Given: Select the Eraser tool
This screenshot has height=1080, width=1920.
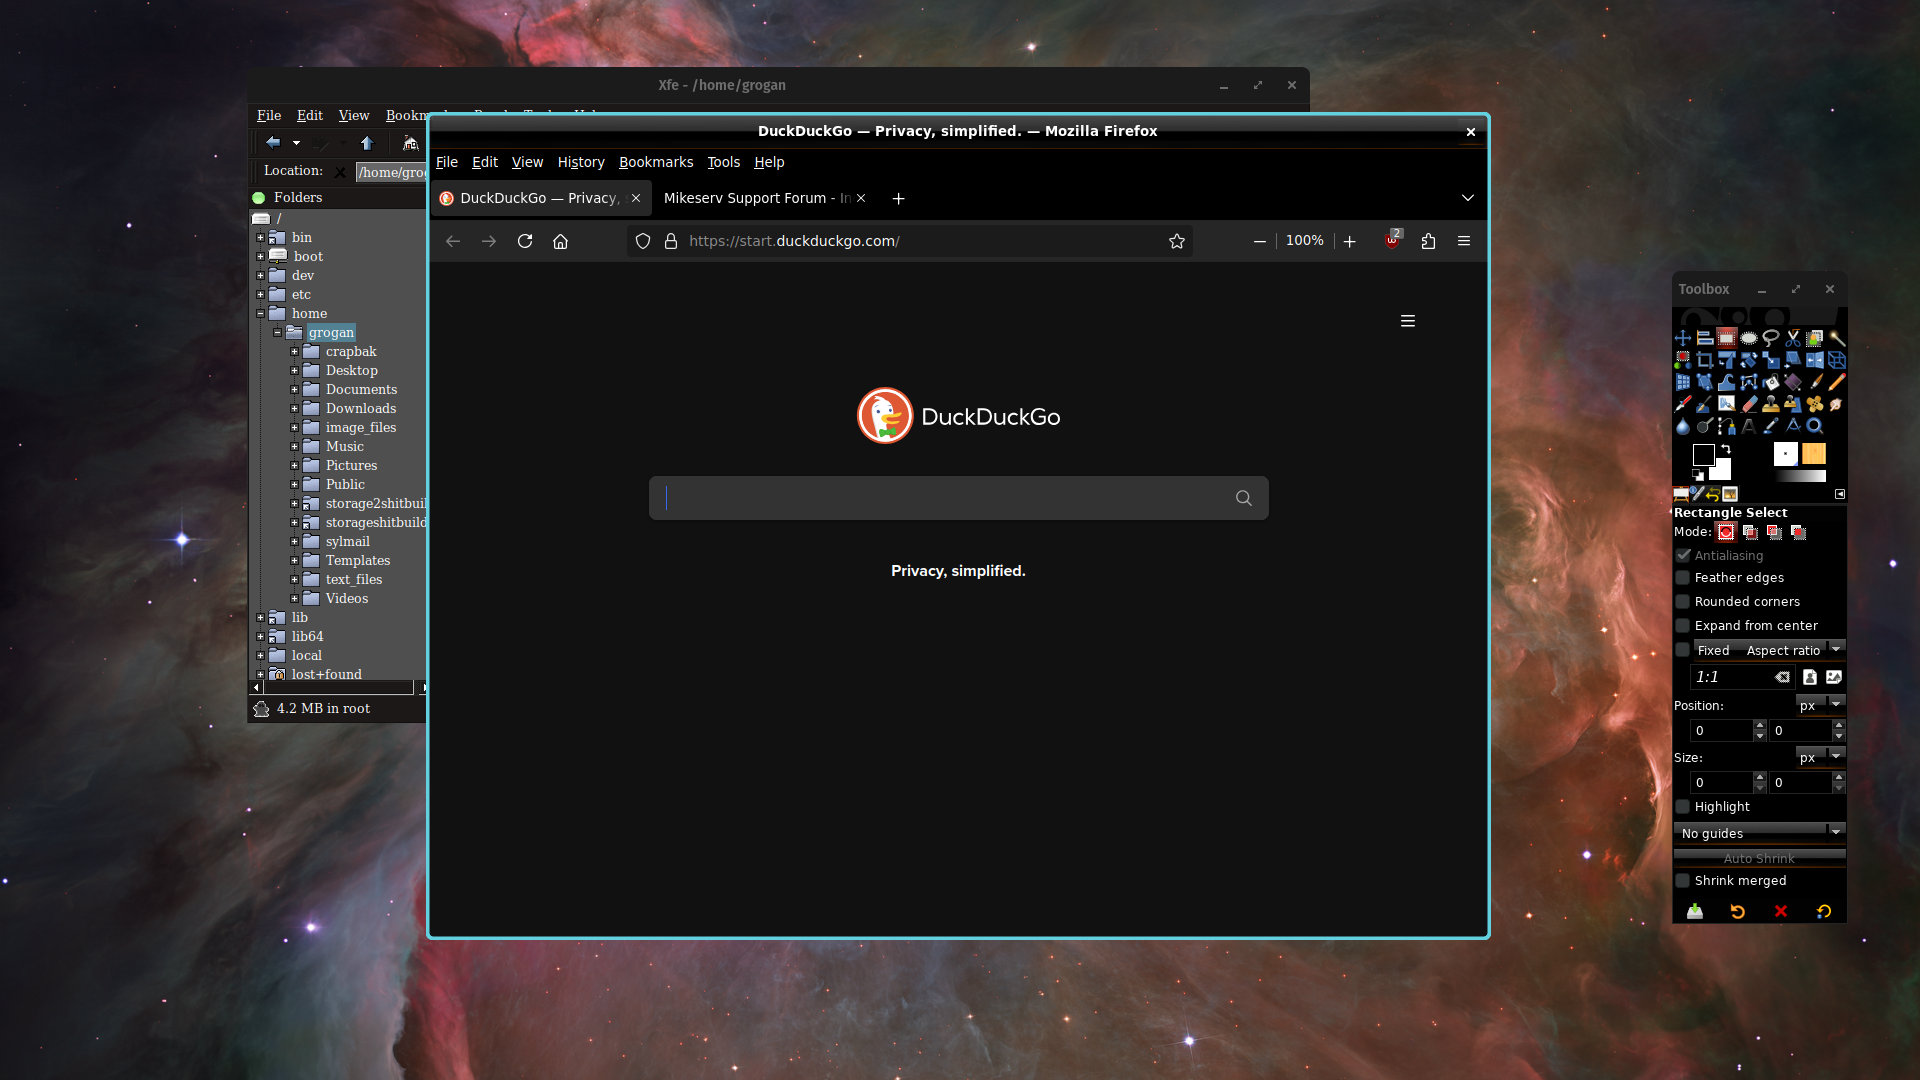Looking at the screenshot, I should pos(1749,404).
